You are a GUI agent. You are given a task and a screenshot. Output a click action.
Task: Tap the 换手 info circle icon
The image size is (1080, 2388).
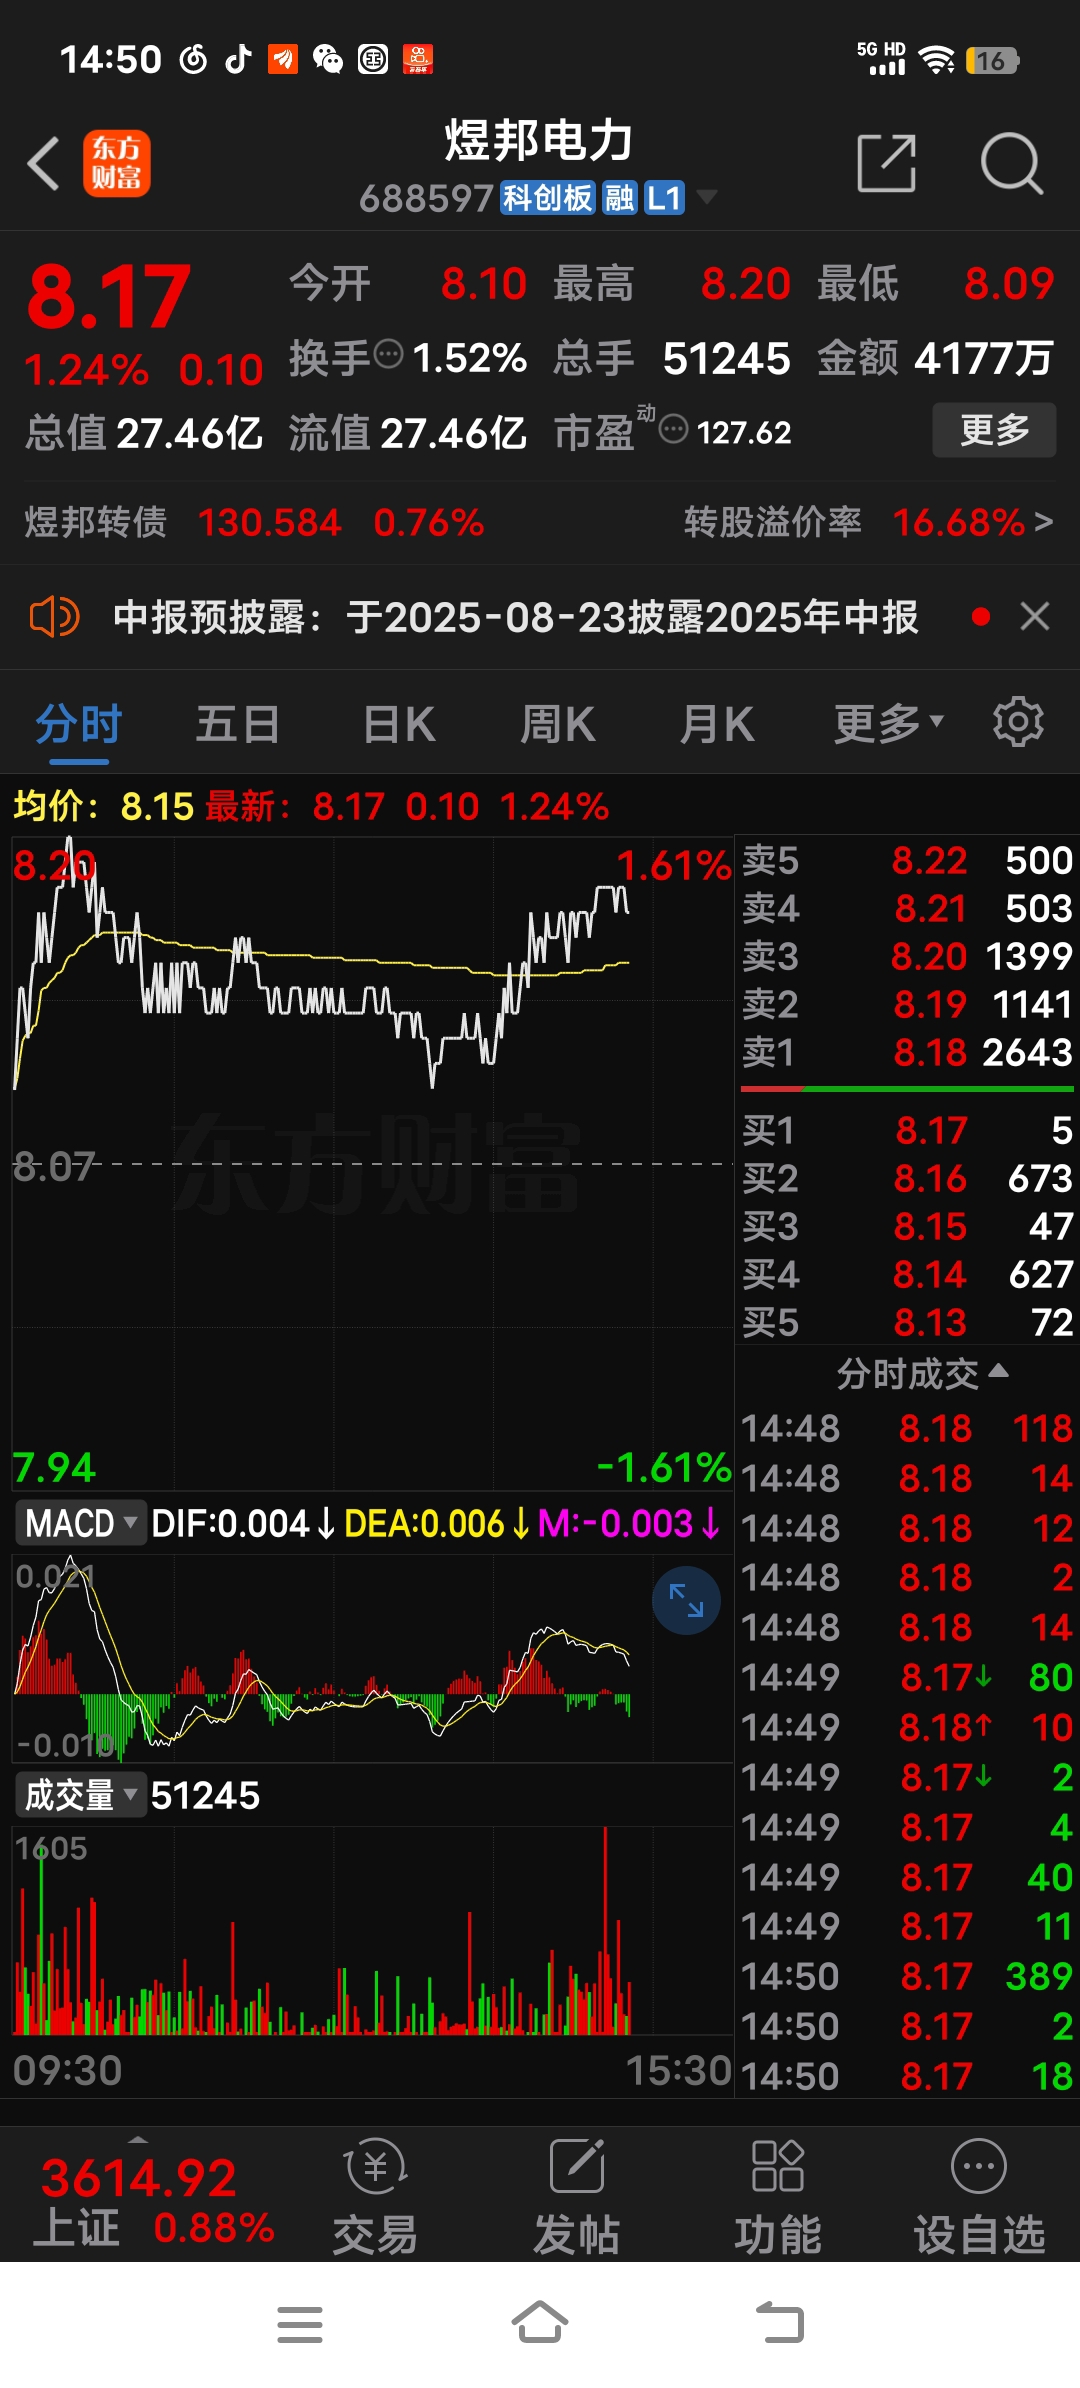click(x=388, y=353)
